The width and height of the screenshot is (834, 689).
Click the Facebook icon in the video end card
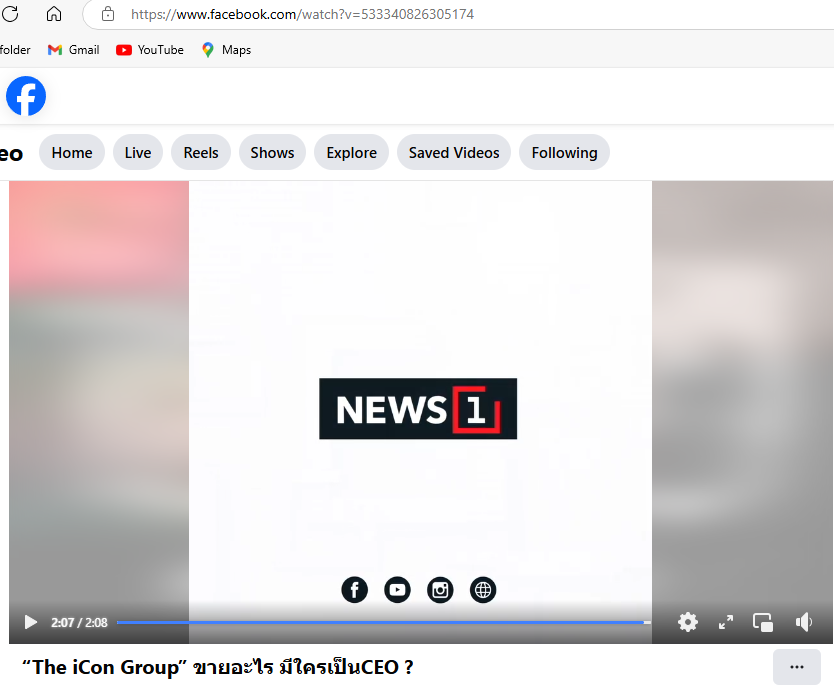355,590
